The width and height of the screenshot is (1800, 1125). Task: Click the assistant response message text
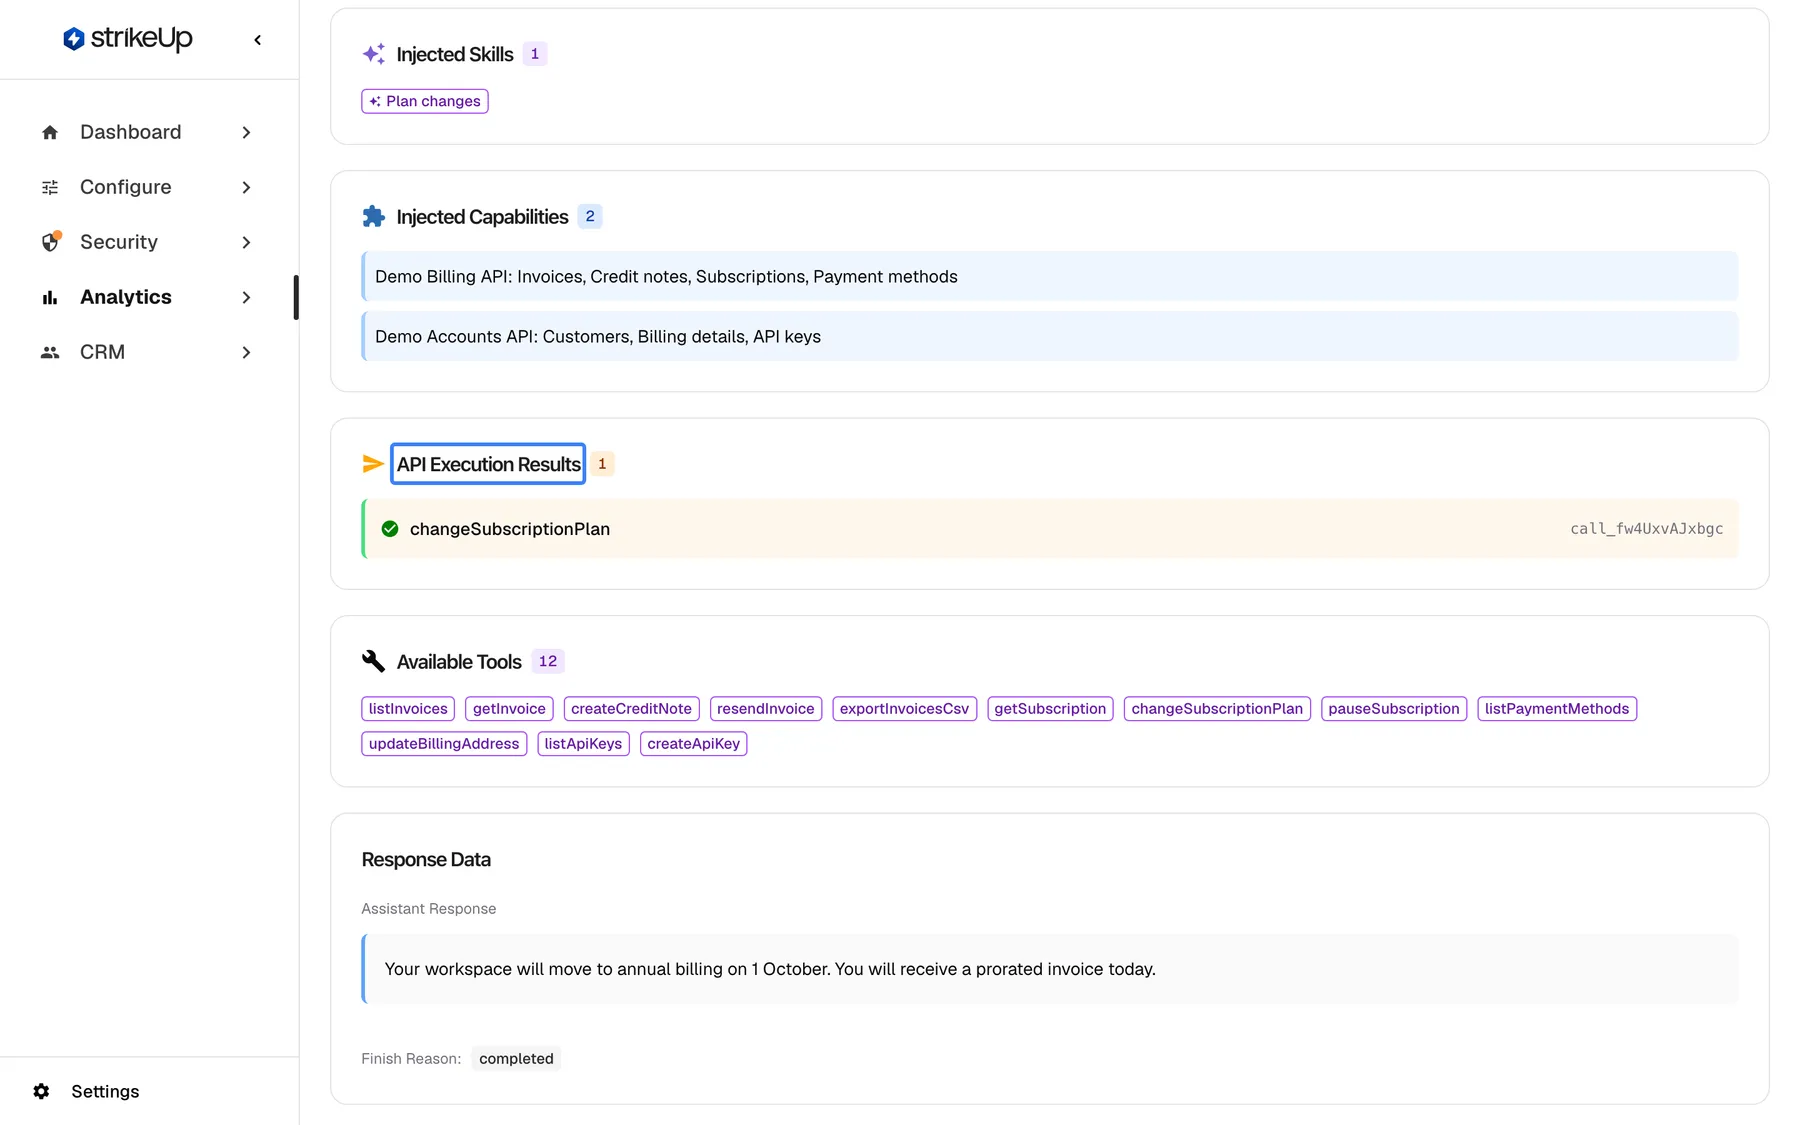(x=770, y=969)
